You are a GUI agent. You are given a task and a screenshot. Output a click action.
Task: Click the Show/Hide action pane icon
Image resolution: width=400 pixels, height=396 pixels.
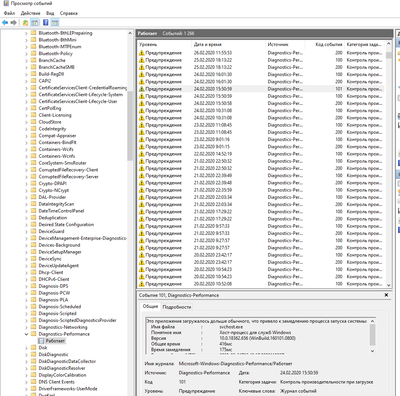tap(55, 23)
